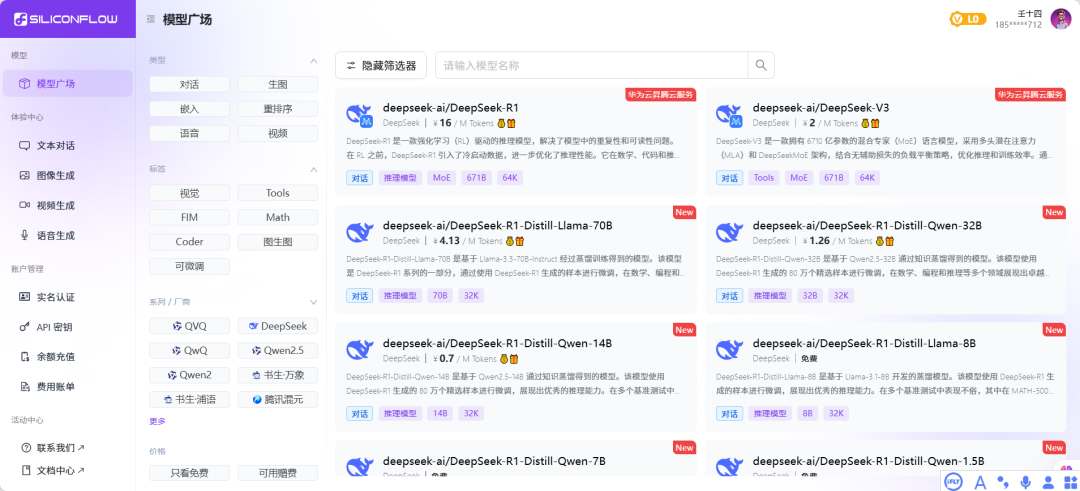Open 余额充值 page
This screenshot has width=1080, height=491.
[x=68, y=357]
